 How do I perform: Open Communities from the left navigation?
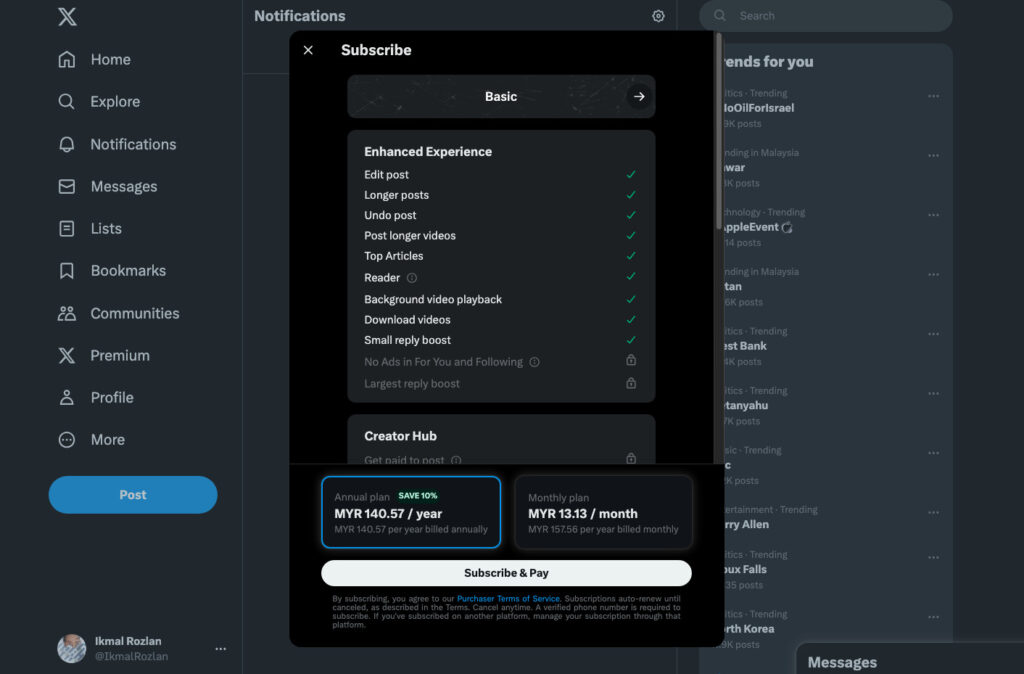(x=134, y=313)
